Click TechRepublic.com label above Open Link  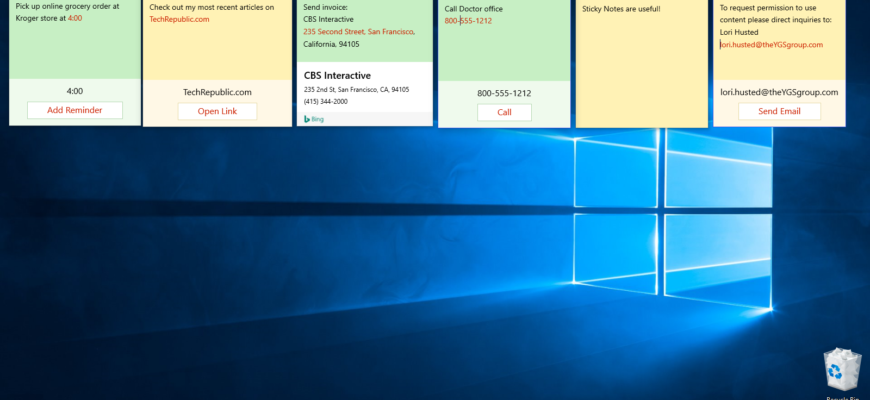217,92
